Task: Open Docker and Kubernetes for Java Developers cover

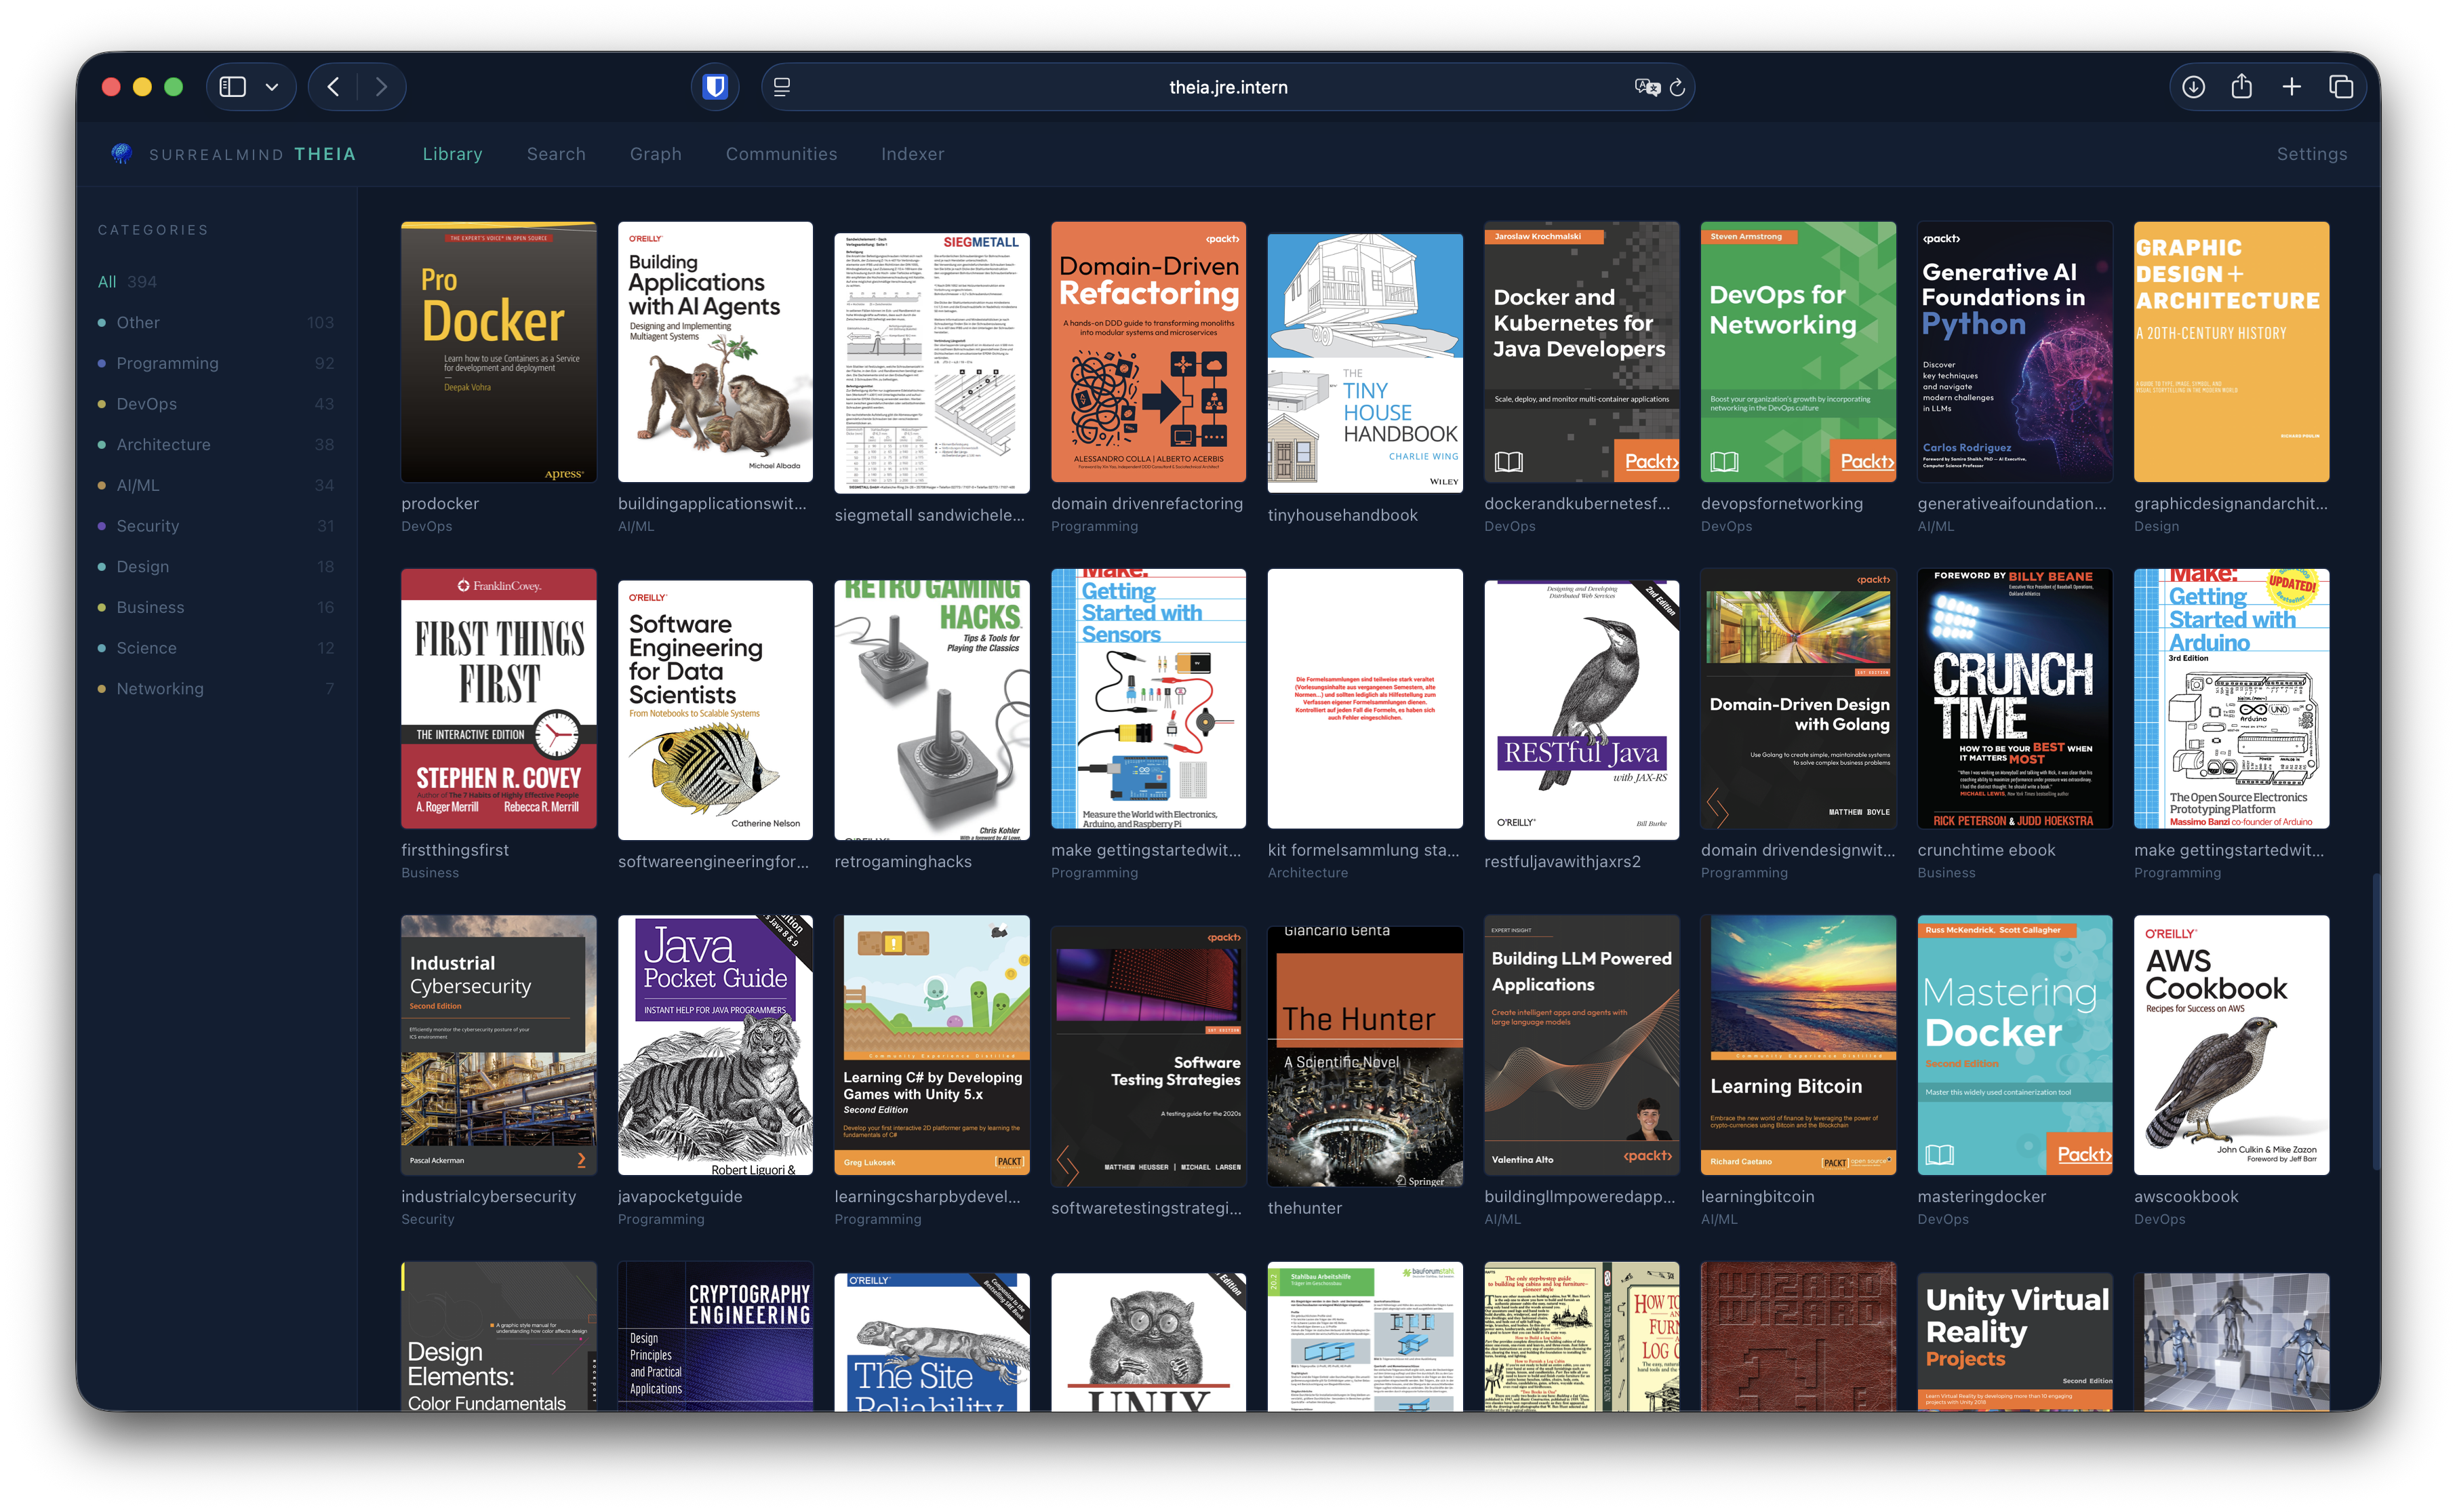Action: point(1581,352)
